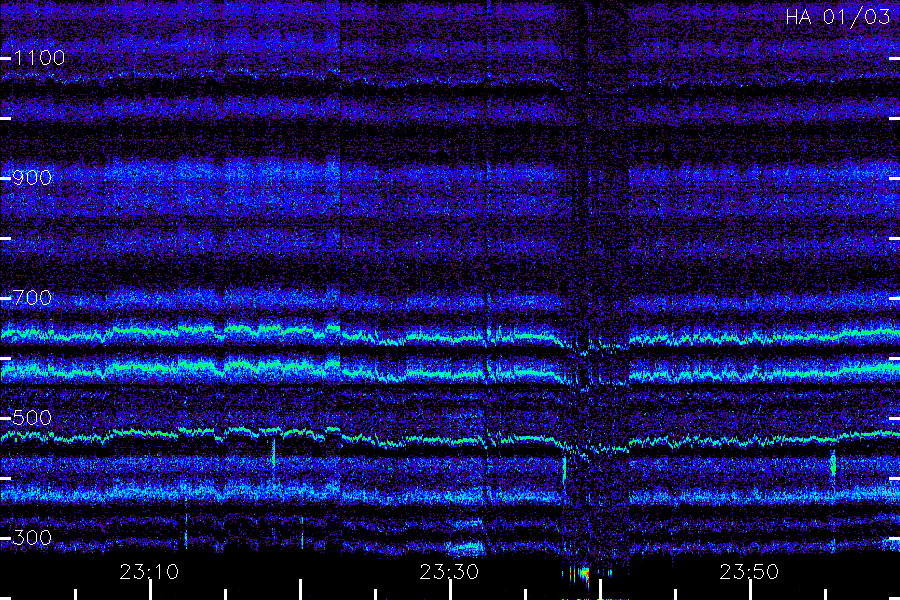
Task: Click the 23:10 time axis label
Action: [x=149, y=572]
